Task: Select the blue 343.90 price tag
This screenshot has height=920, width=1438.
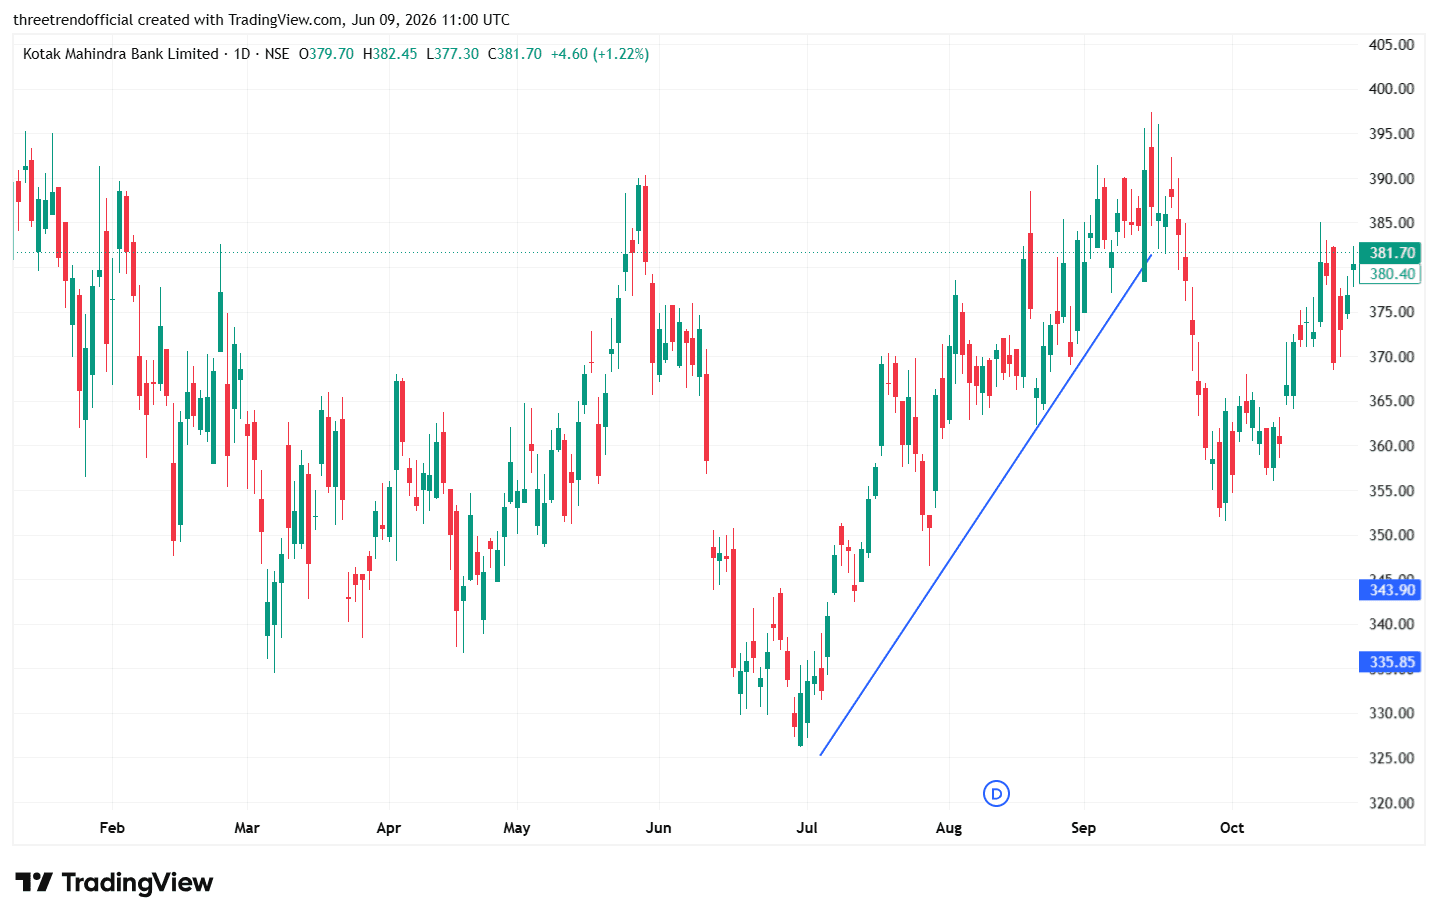Action: coord(1391,590)
